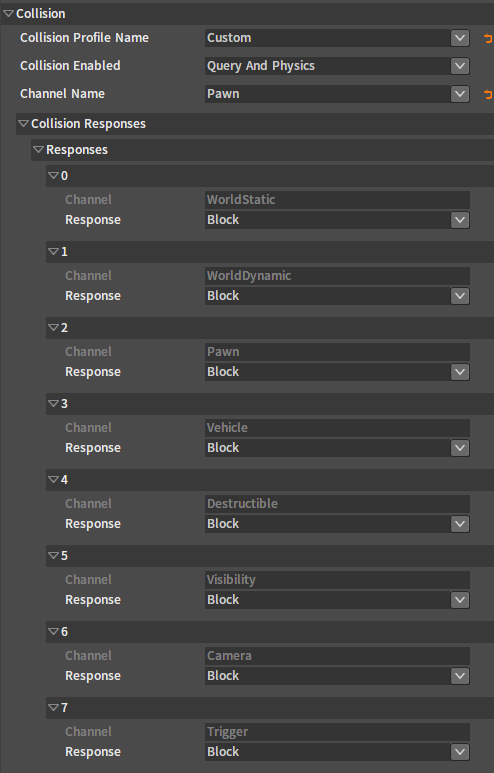Collapse the Responses array
The image size is (494, 773).
click(x=38, y=149)
